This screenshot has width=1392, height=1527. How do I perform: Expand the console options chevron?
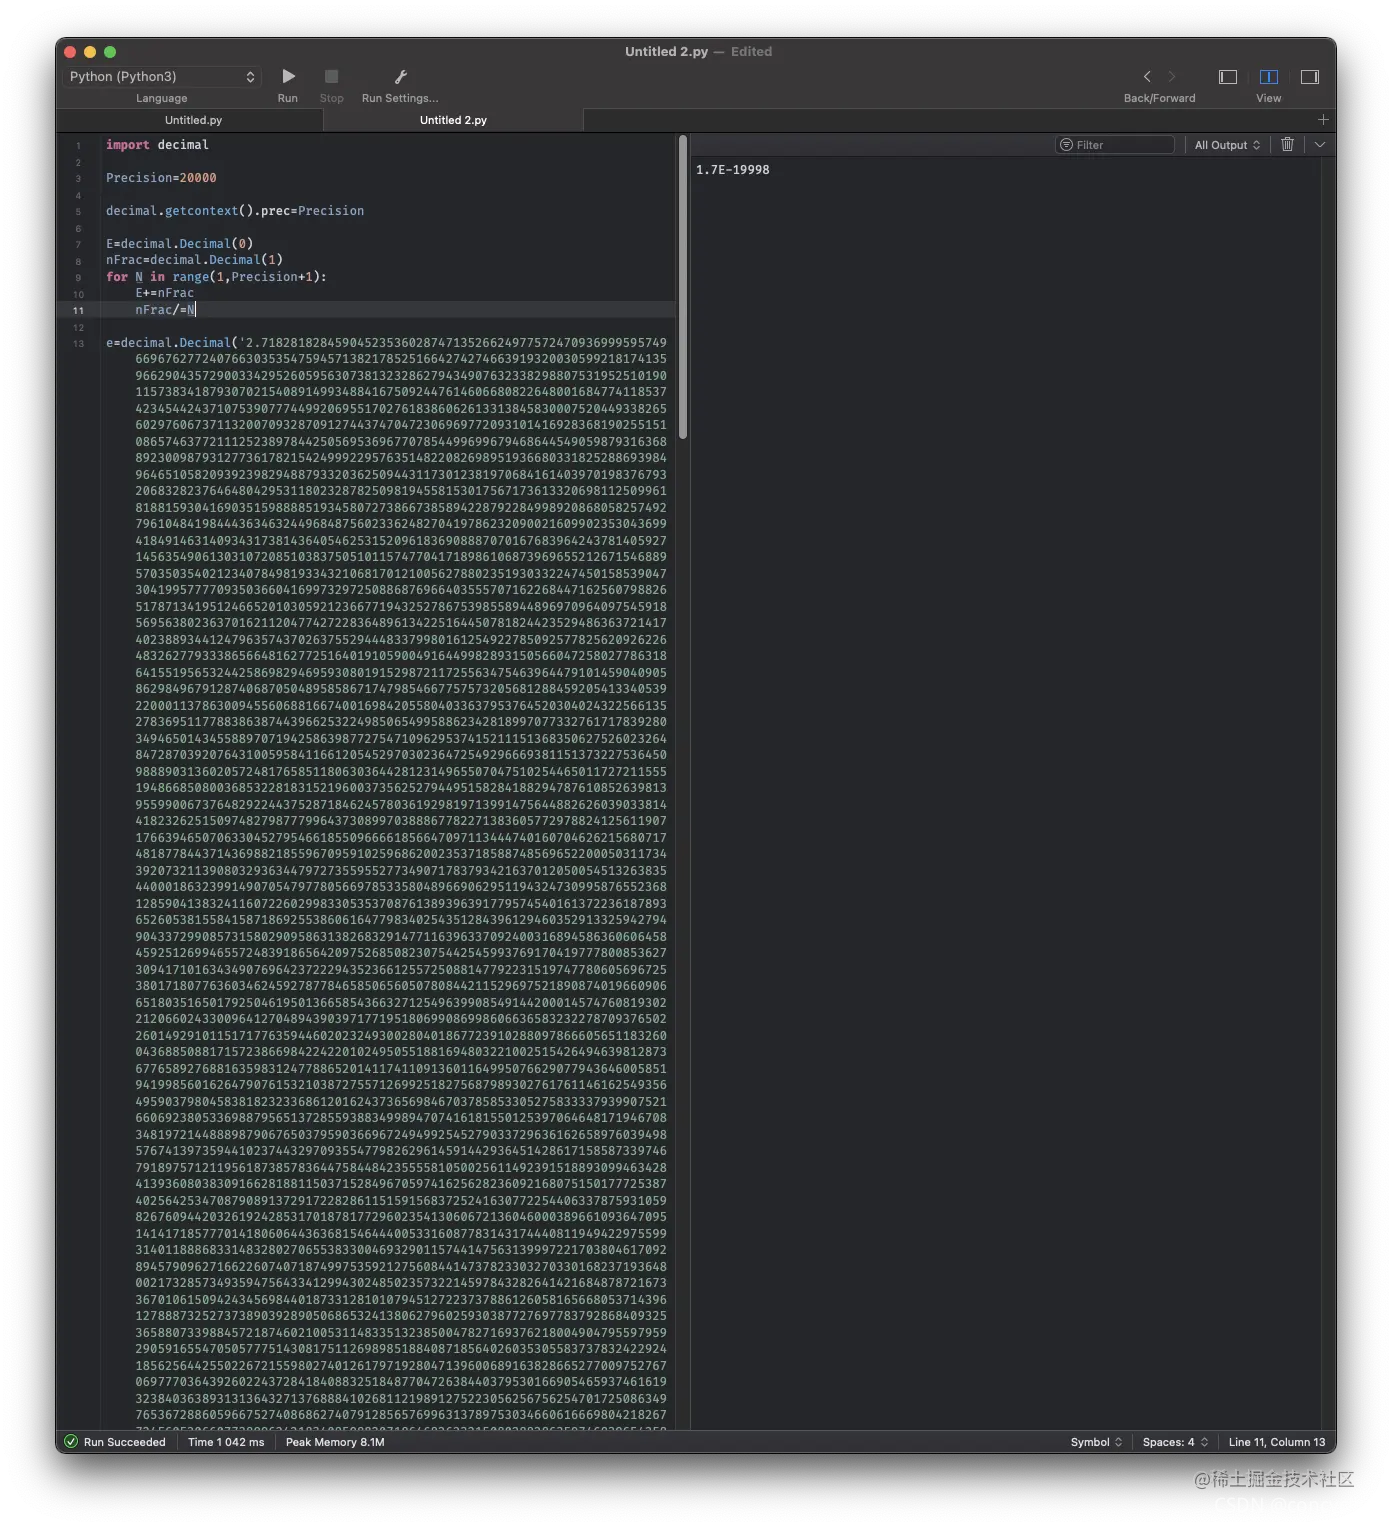(1320, 145)
